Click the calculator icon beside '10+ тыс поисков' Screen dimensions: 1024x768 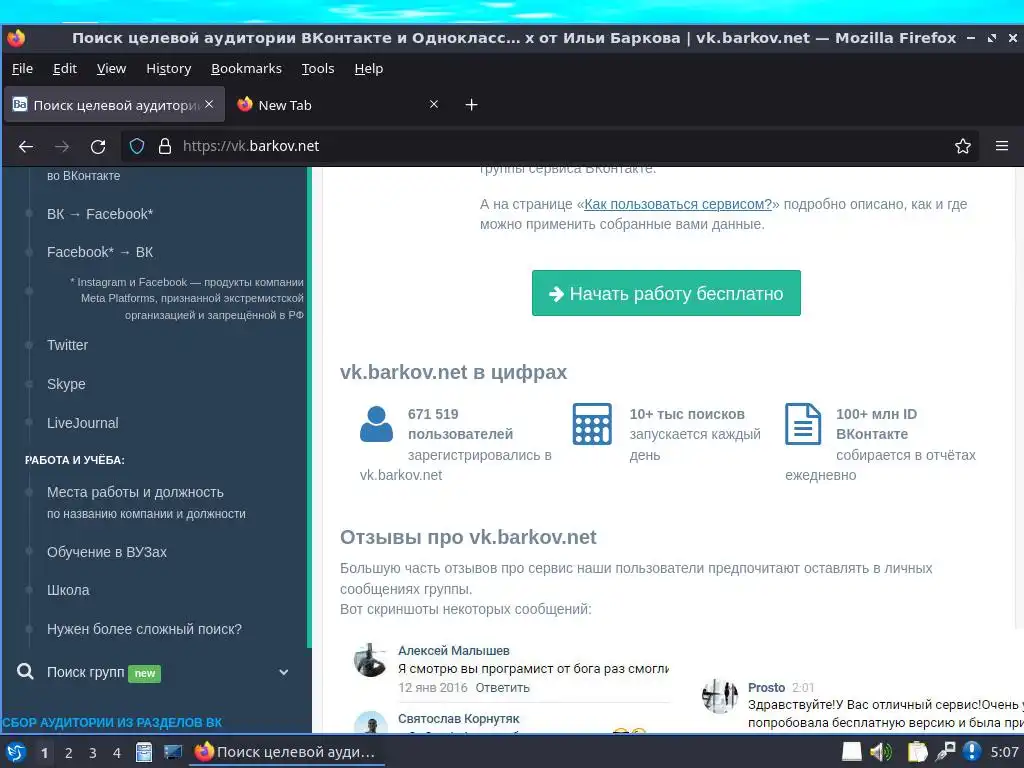click(592, 424)
